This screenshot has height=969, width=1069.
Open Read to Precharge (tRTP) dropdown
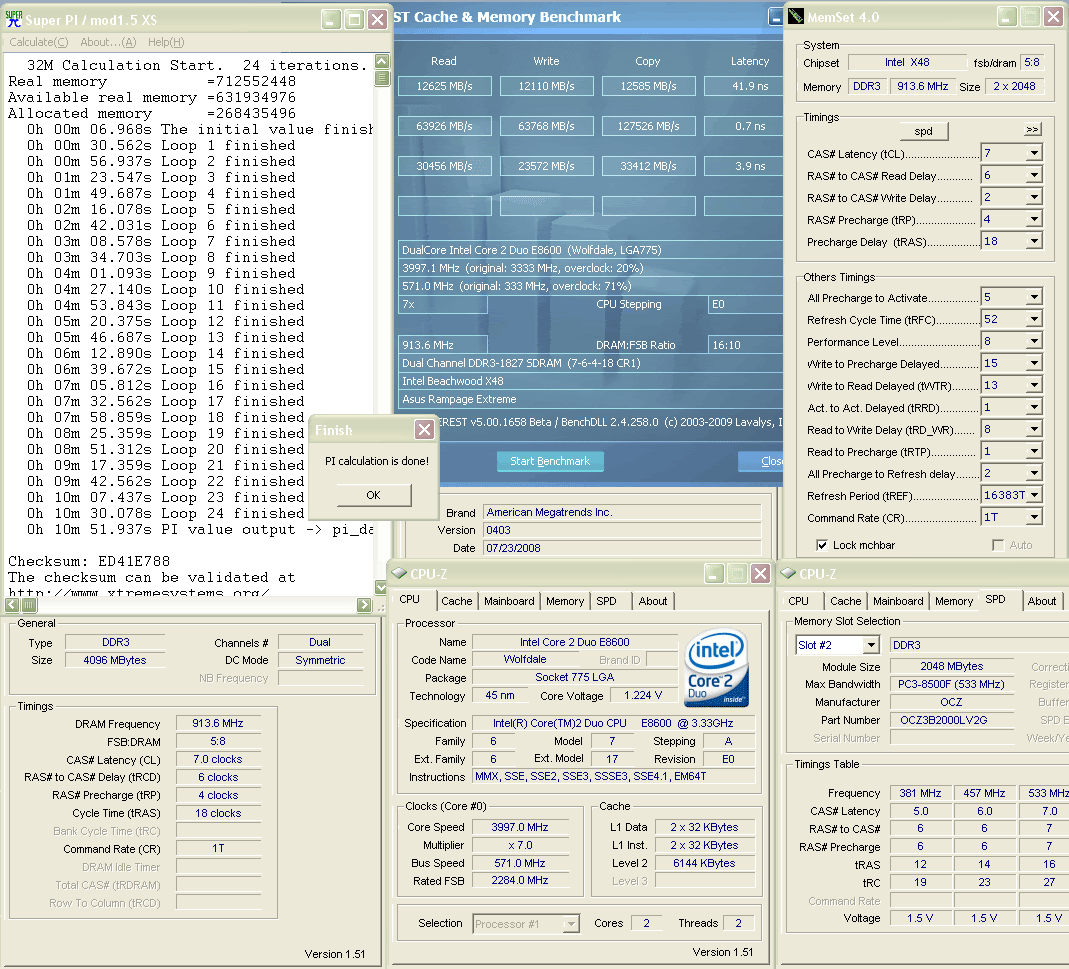tap(1034, 451)
